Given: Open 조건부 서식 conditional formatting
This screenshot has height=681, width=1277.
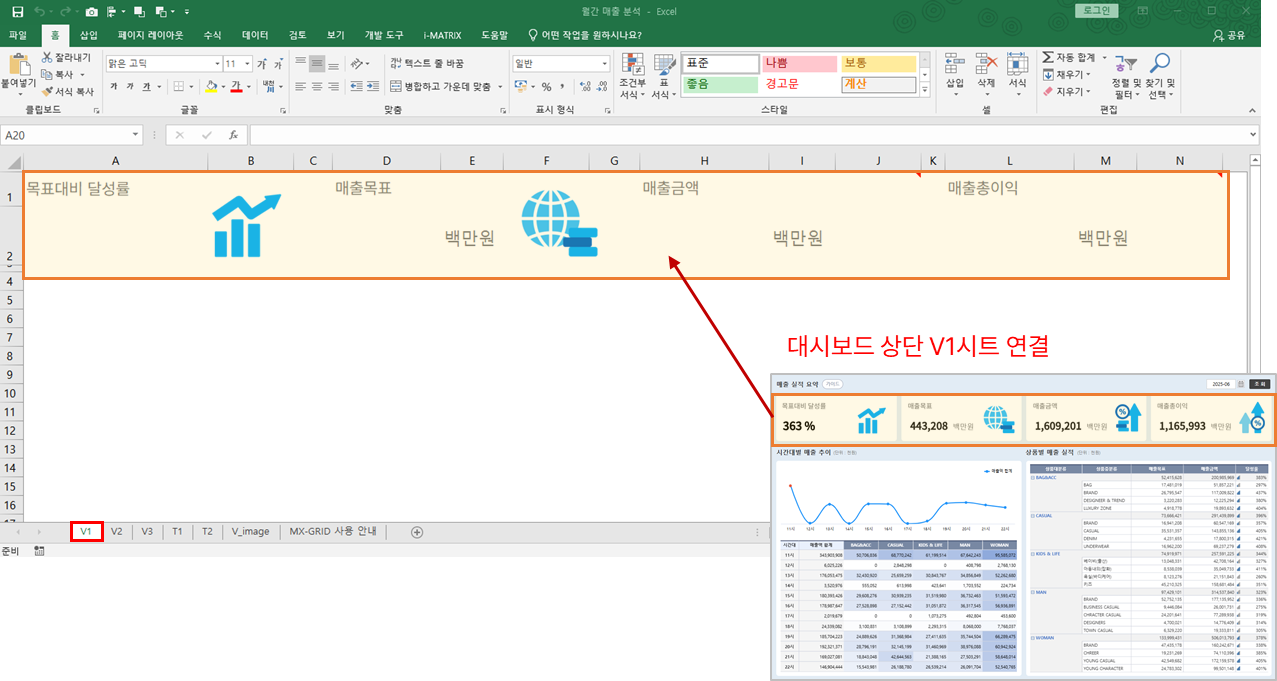Looking at the screenshot, I should pos(631,76).
